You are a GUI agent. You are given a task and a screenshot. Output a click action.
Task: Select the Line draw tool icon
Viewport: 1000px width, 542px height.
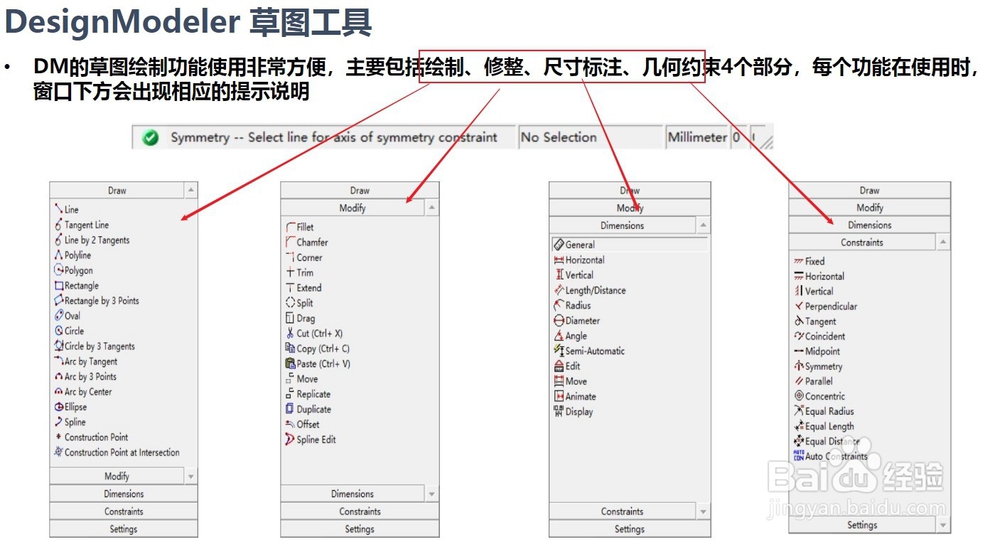click(x=58, y=209)
